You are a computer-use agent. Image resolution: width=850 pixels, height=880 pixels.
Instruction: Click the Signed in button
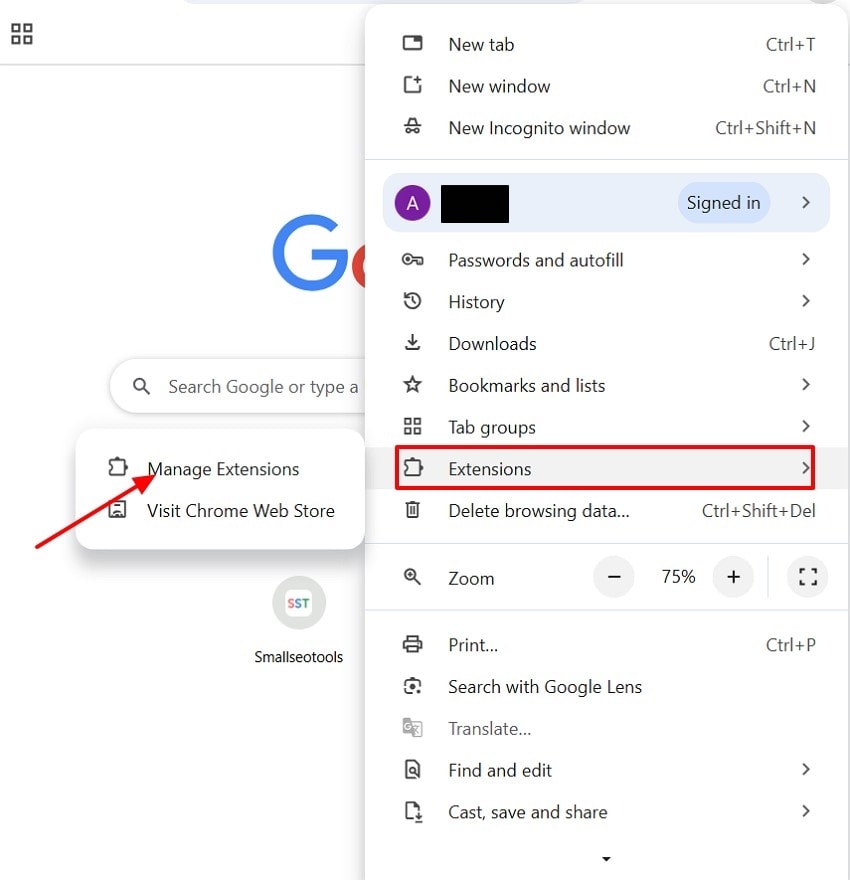[723, 203]
